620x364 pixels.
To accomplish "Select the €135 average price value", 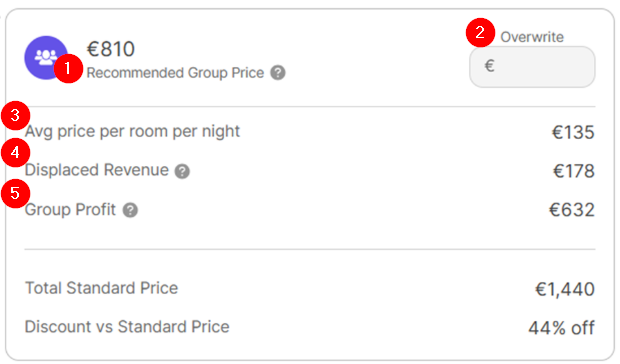I will (x=573, y=132).
